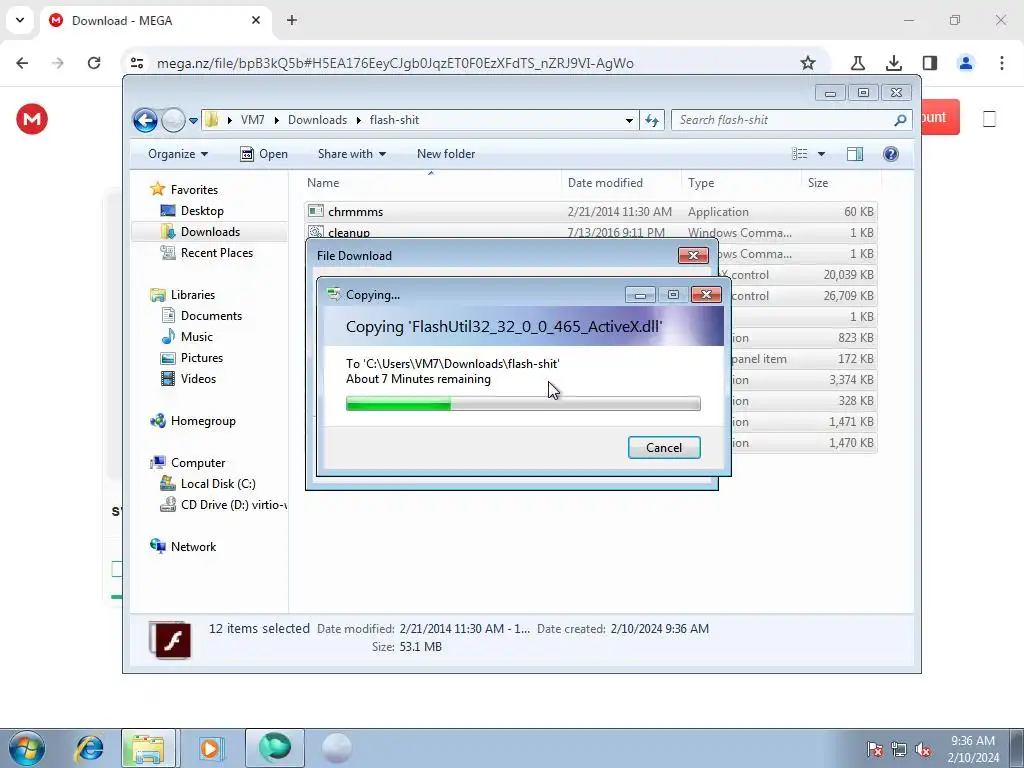Open the Pictures library
Viewport: 1024px width, 768px height.
(x=202, y=358)
